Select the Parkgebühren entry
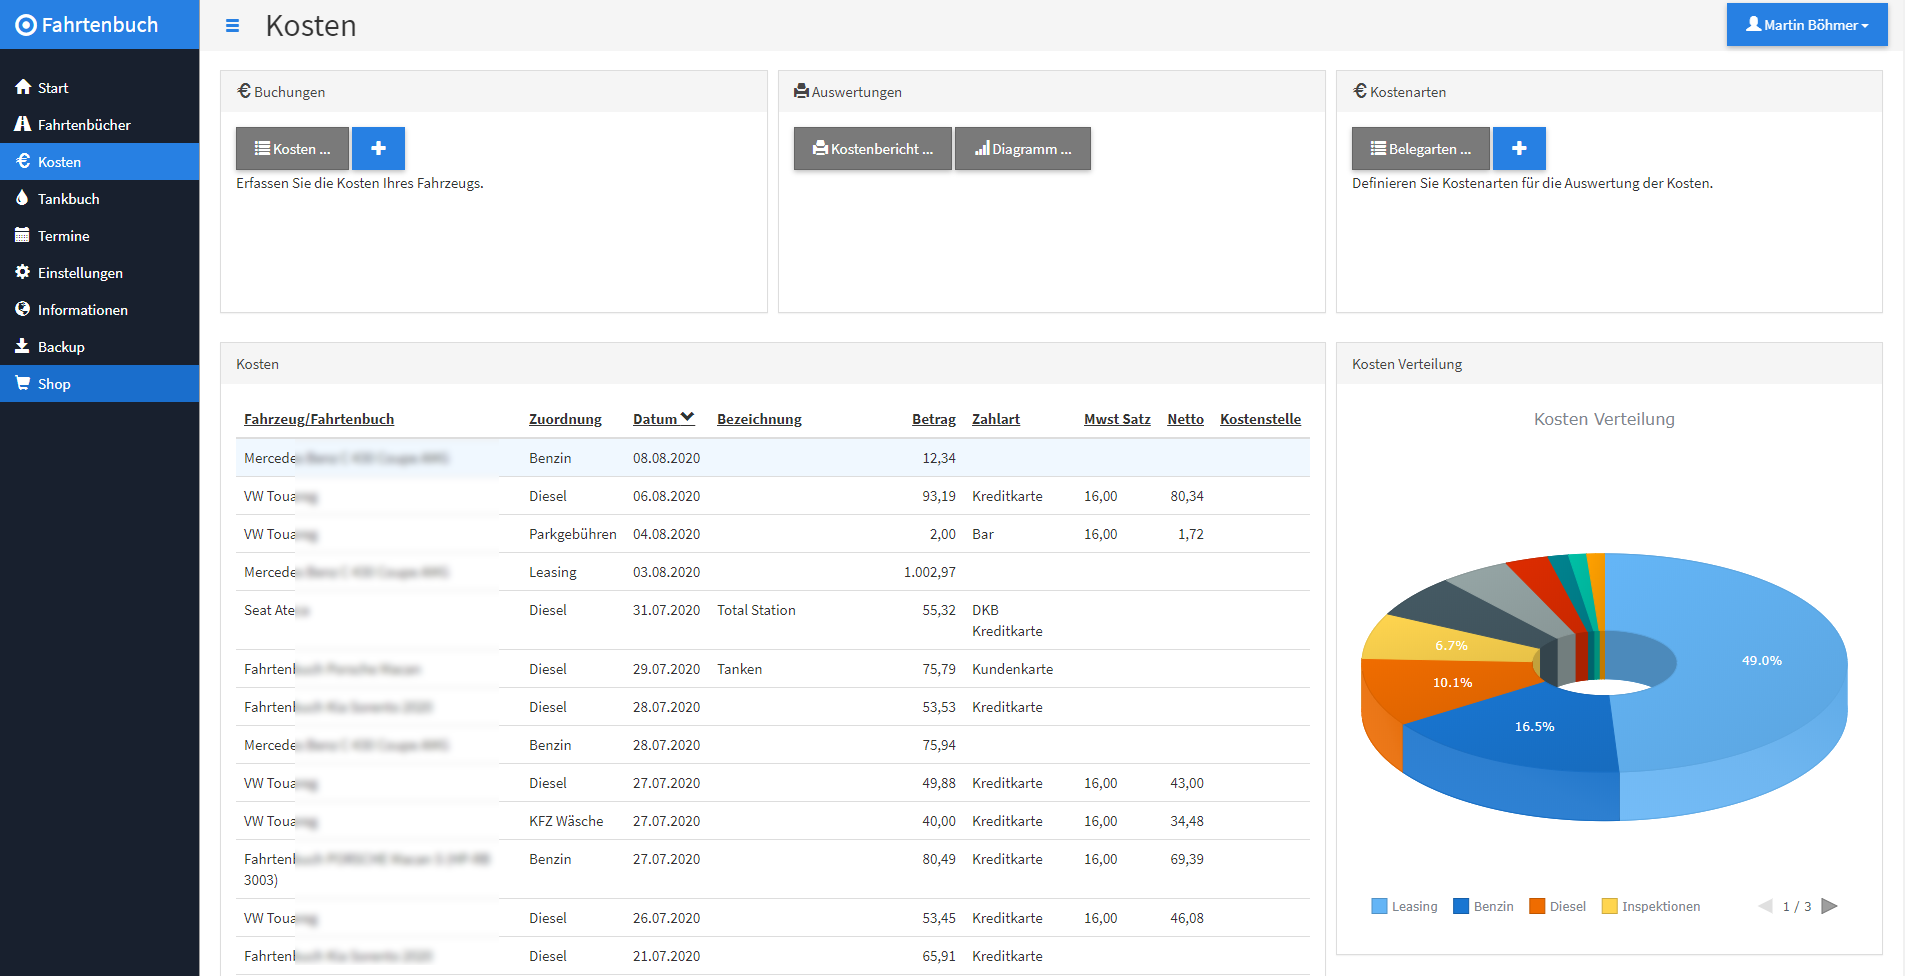 [572, 534]
